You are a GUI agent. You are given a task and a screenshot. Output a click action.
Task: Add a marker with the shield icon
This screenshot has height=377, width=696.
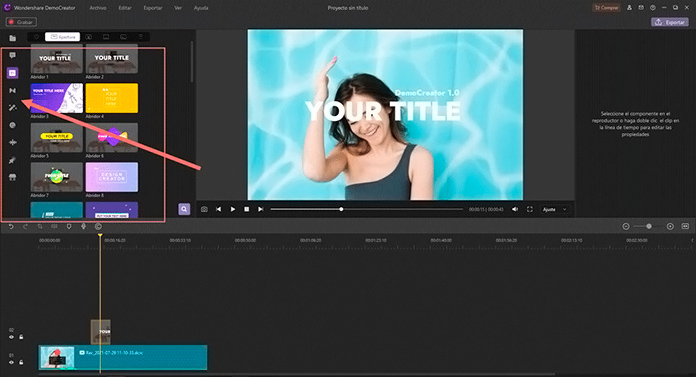[x=69, y=226]
